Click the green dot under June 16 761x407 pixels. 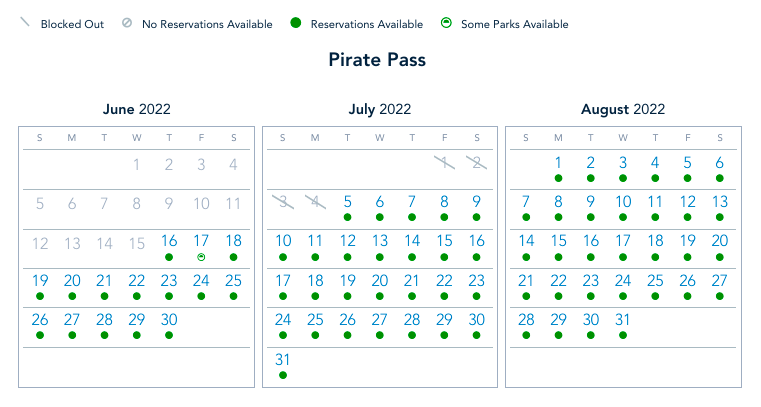[169, 257]
